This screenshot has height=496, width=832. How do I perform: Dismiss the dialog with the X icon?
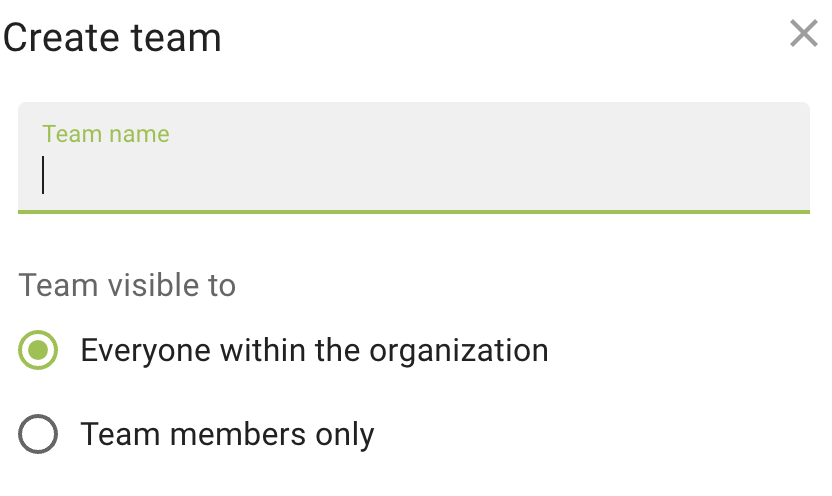click(x=804, y=34)
